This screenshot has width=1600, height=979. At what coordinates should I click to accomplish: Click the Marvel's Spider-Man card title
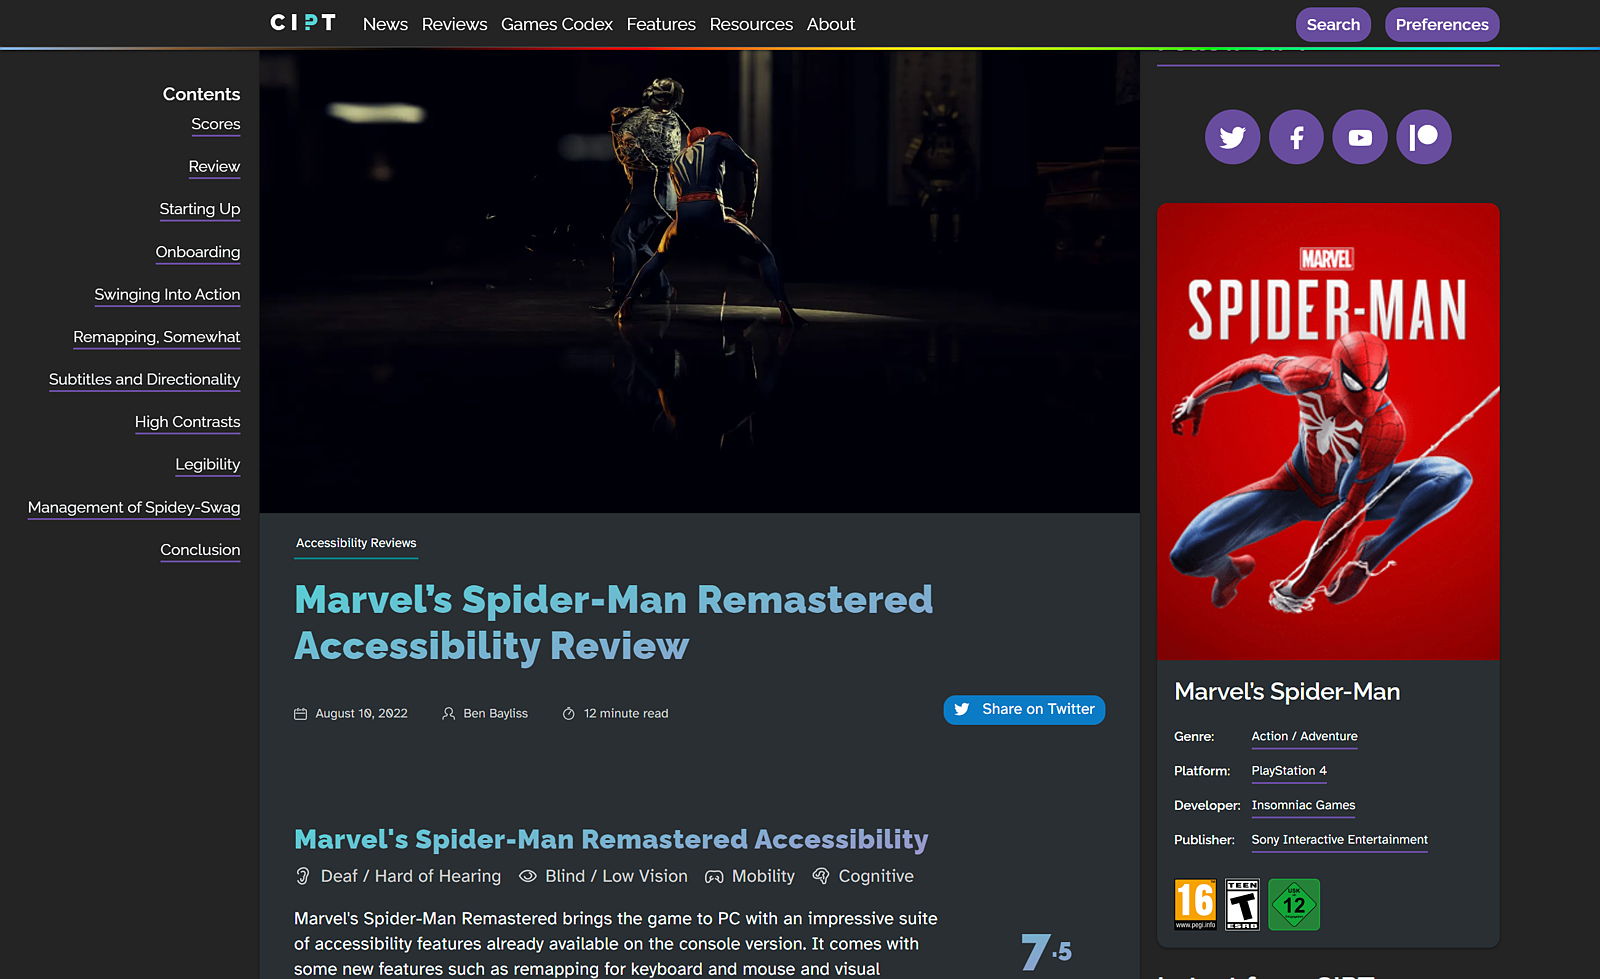(1287, 692)
